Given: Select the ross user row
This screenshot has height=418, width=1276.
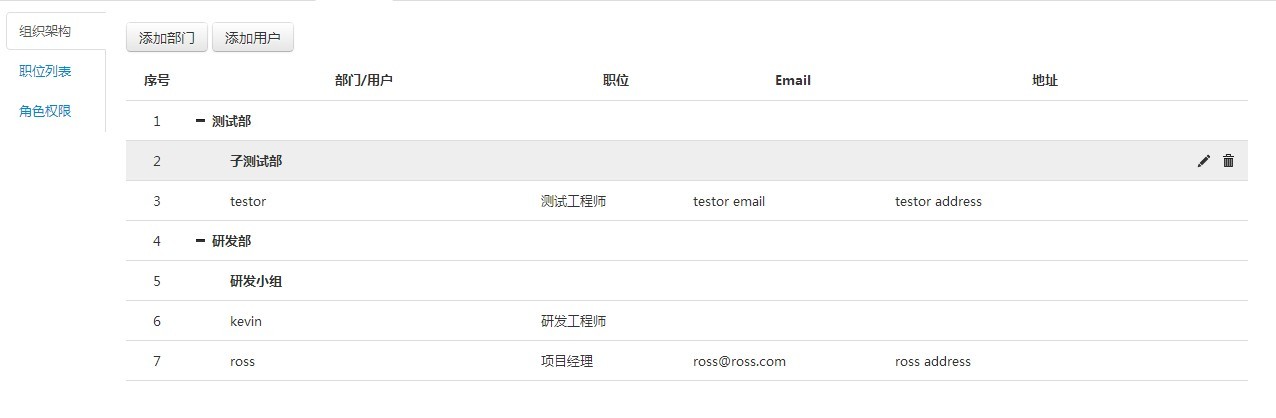Looking at the screenshot, I should pos(242,361).
